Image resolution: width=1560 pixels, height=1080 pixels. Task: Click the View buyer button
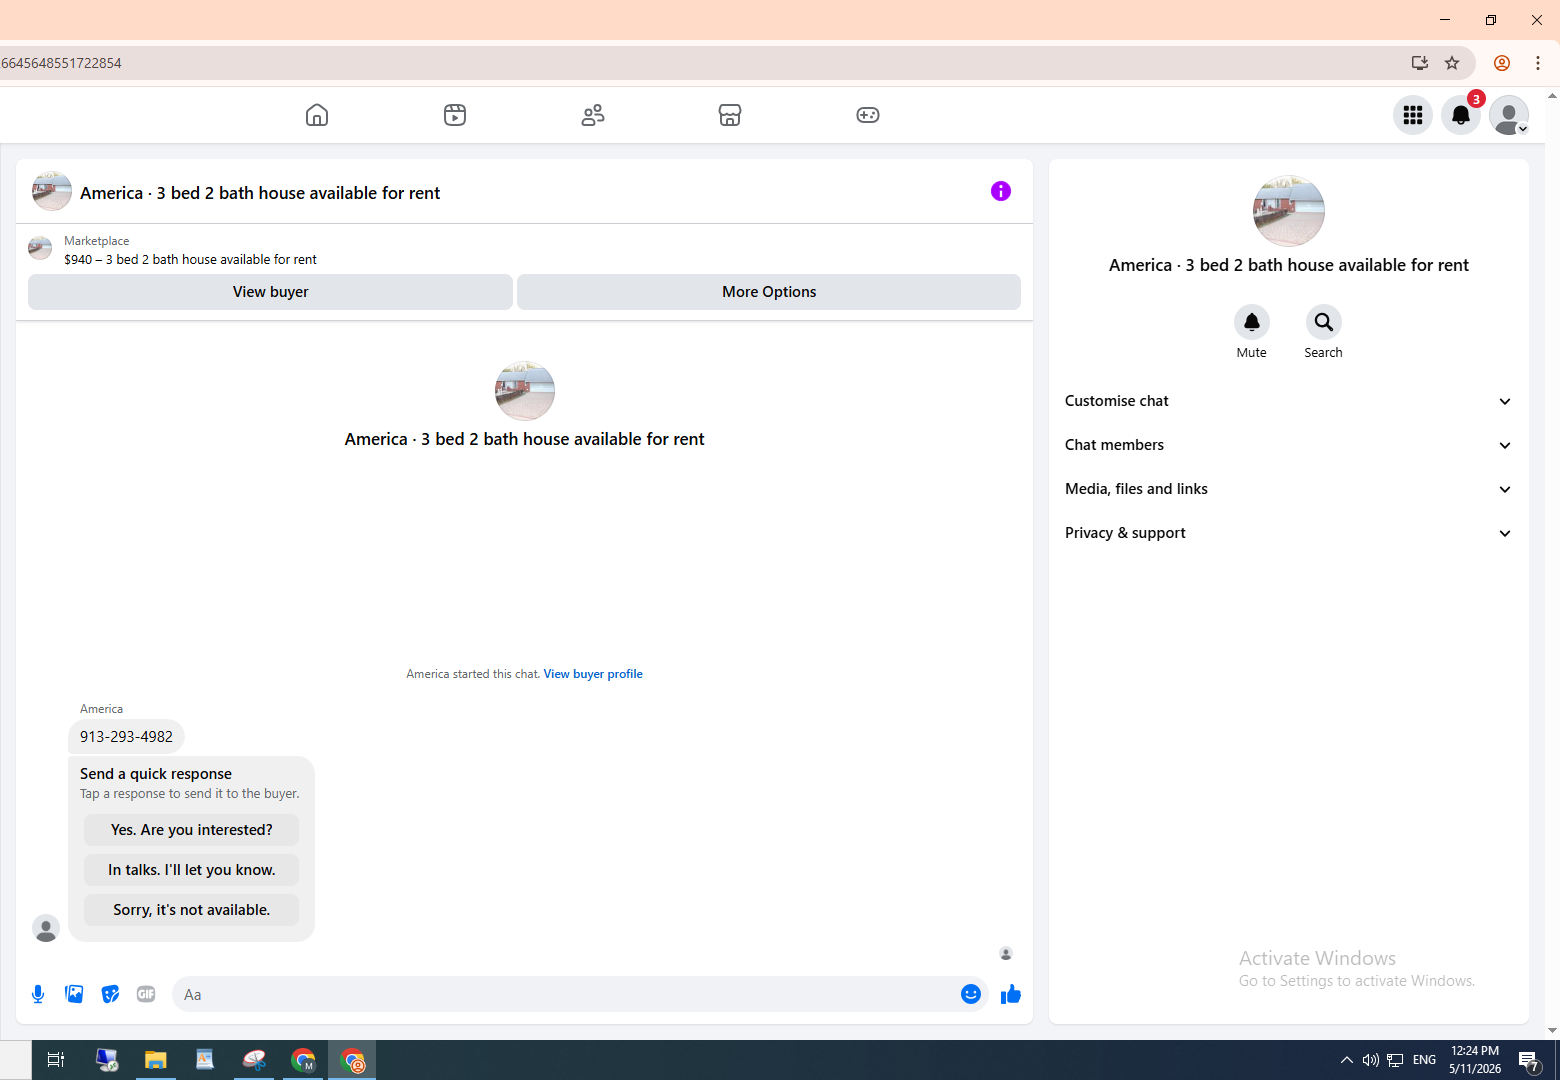[270, 292]
